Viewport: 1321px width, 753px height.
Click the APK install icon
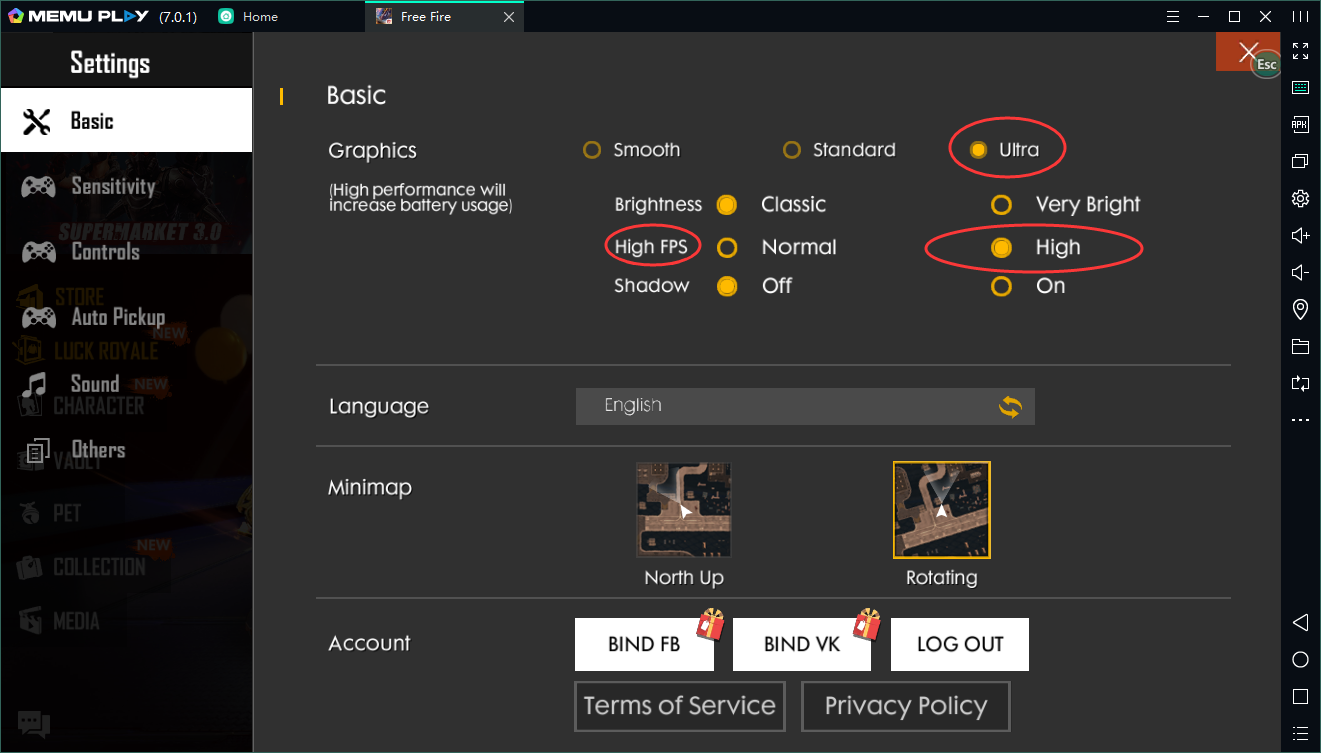click(x=1300, y=124)
